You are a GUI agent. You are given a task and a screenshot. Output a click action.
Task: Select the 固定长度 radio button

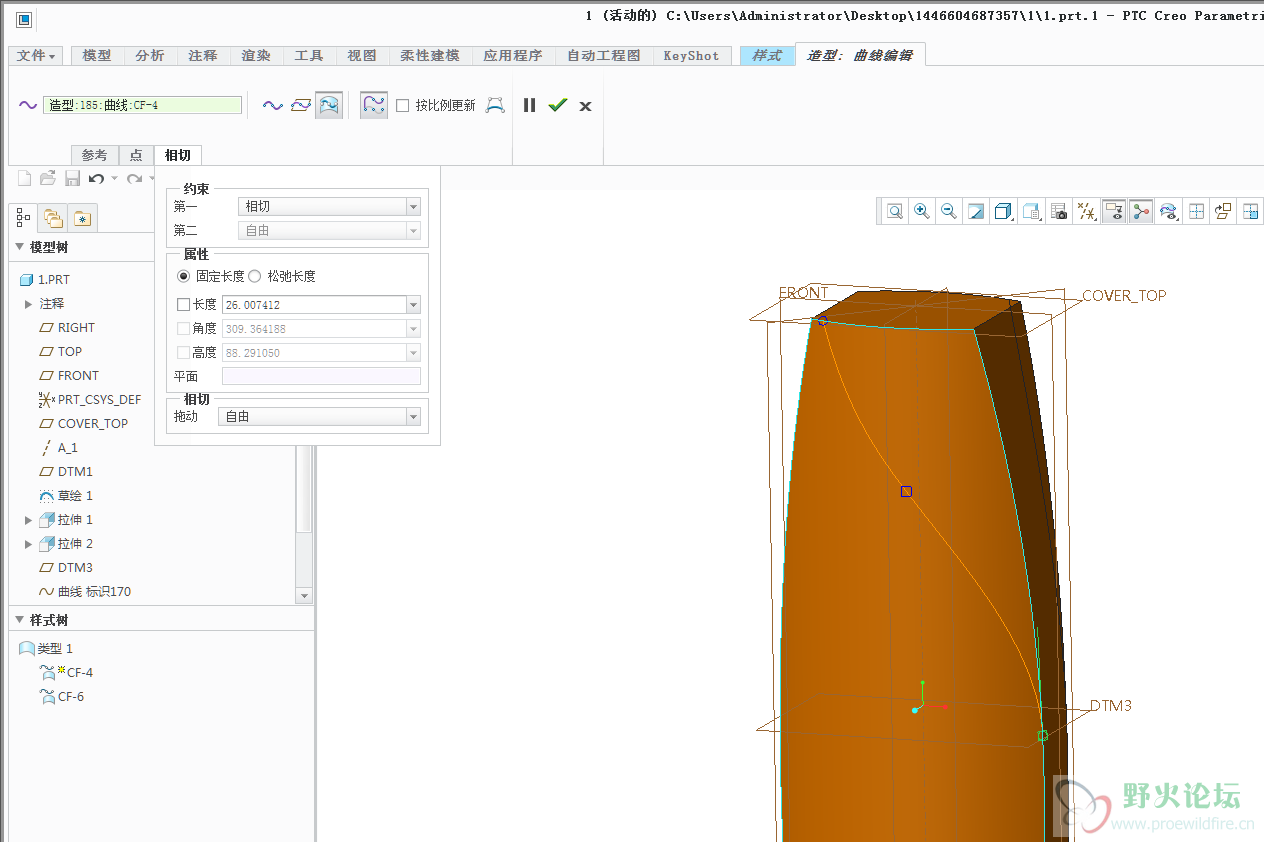coord(183,276)
